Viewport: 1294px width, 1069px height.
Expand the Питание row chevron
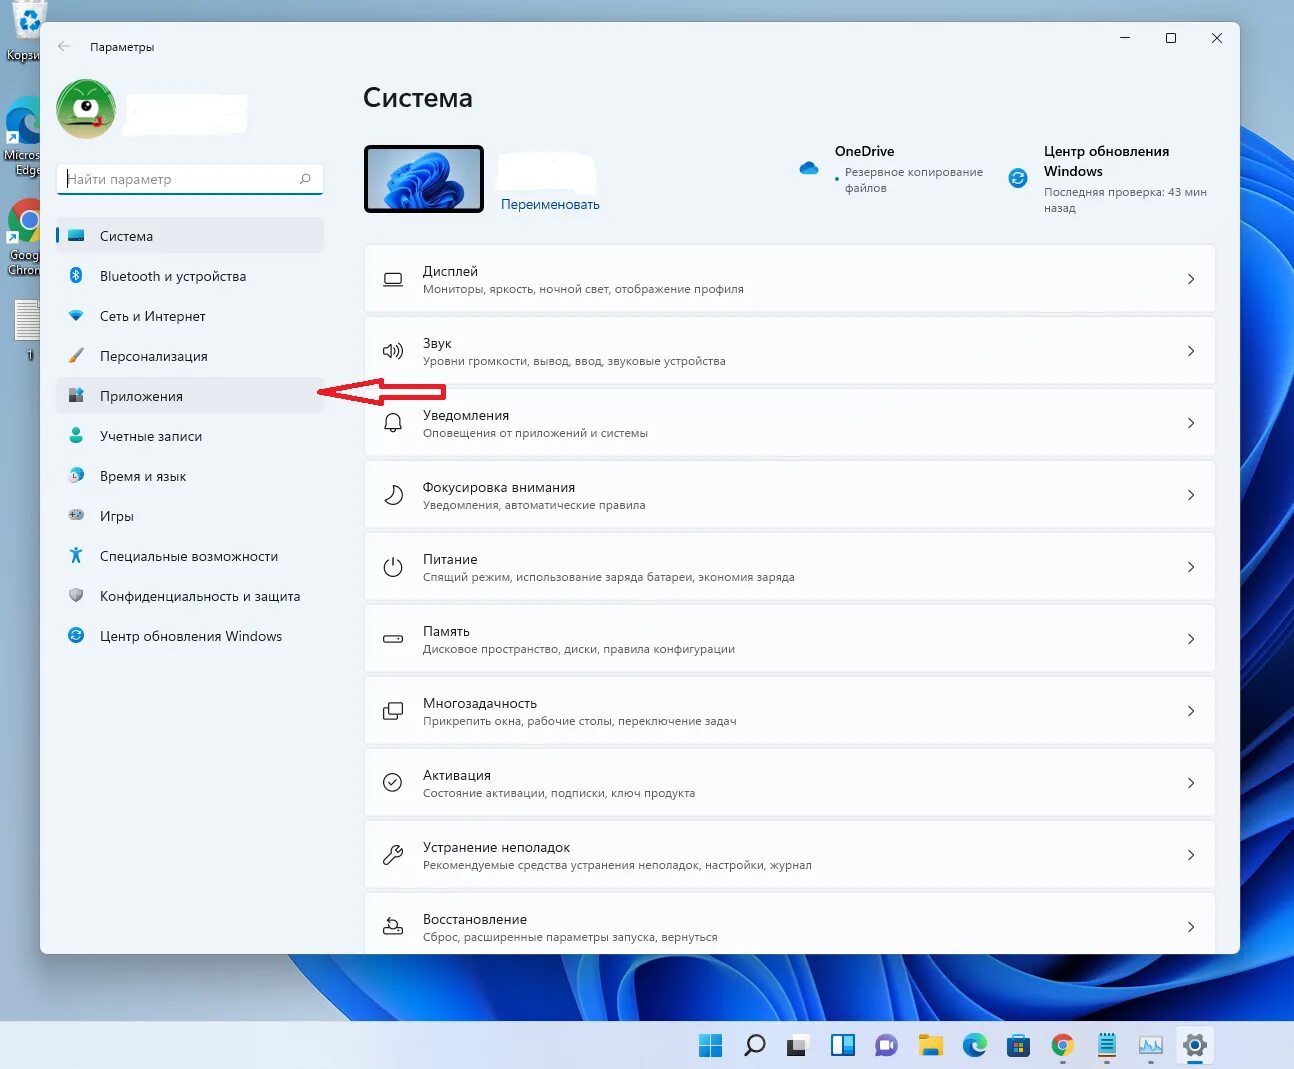[1191, 567]
